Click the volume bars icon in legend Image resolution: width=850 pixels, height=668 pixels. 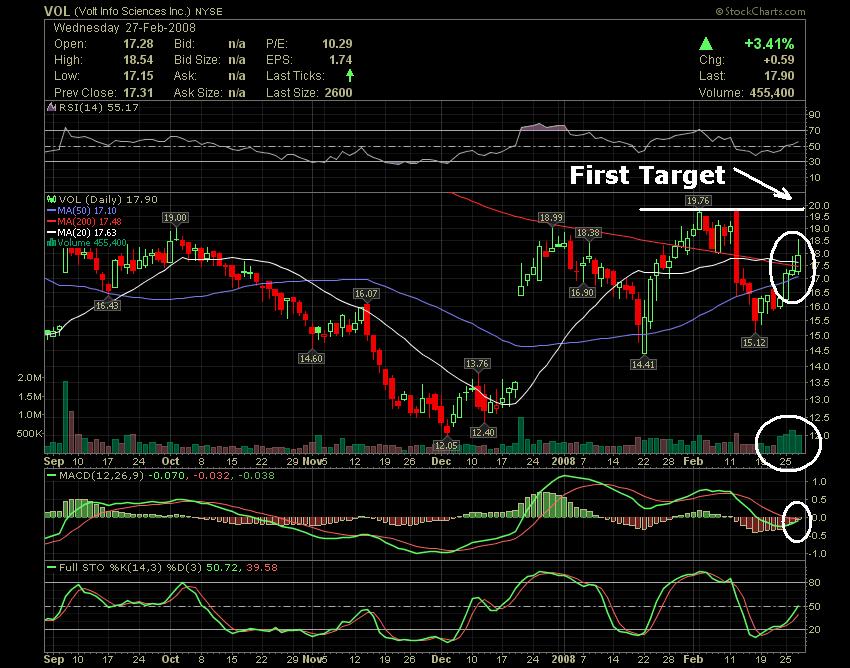pyautogui.click(x=52, y=242)
